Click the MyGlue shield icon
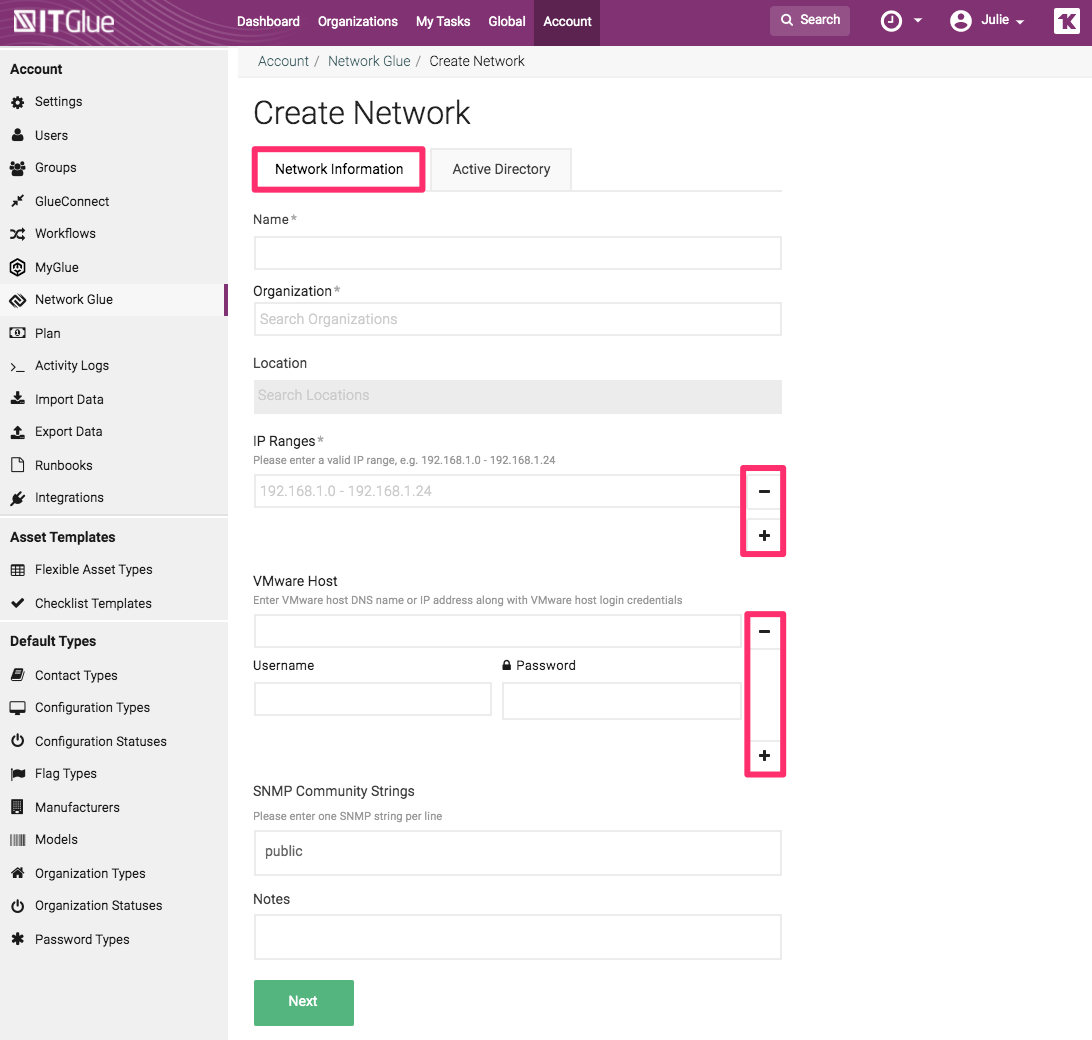The image size is (1092, 1040). pos(17,267)
